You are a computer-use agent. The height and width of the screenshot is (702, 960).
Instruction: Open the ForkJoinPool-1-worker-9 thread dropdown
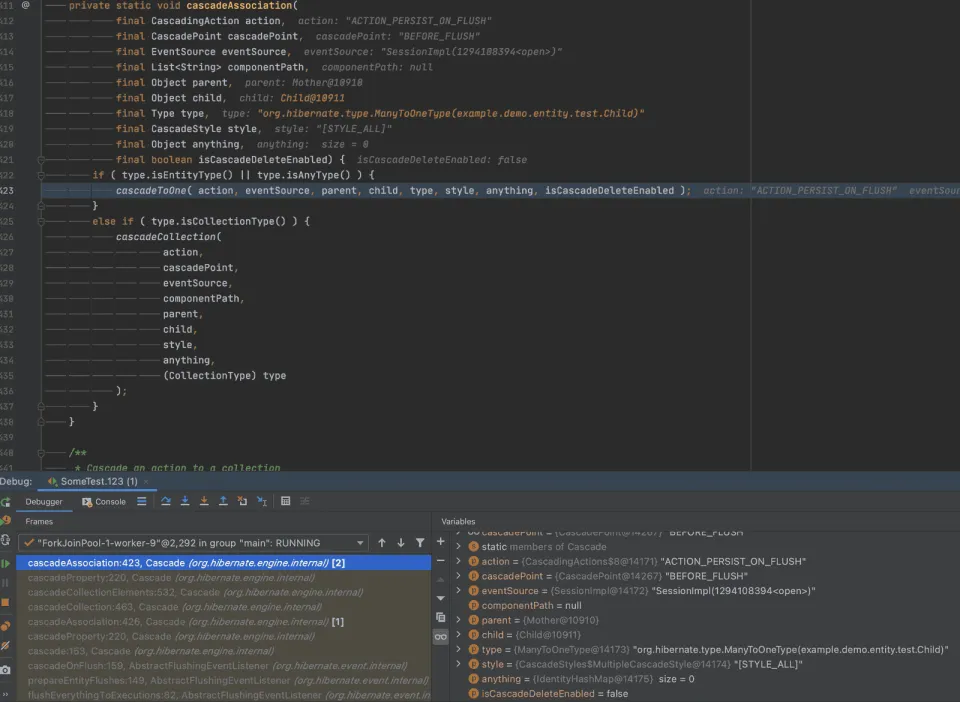[193, 543]
